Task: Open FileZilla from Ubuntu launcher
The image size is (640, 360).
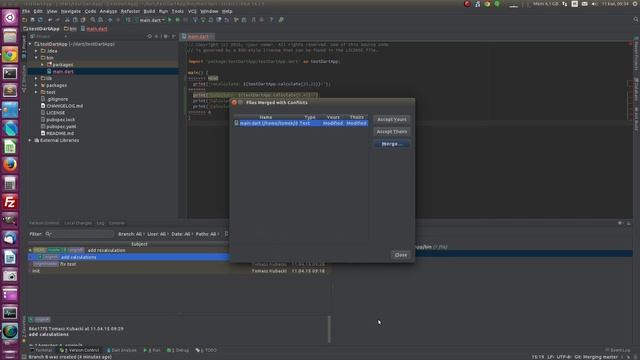Action: 10,202
